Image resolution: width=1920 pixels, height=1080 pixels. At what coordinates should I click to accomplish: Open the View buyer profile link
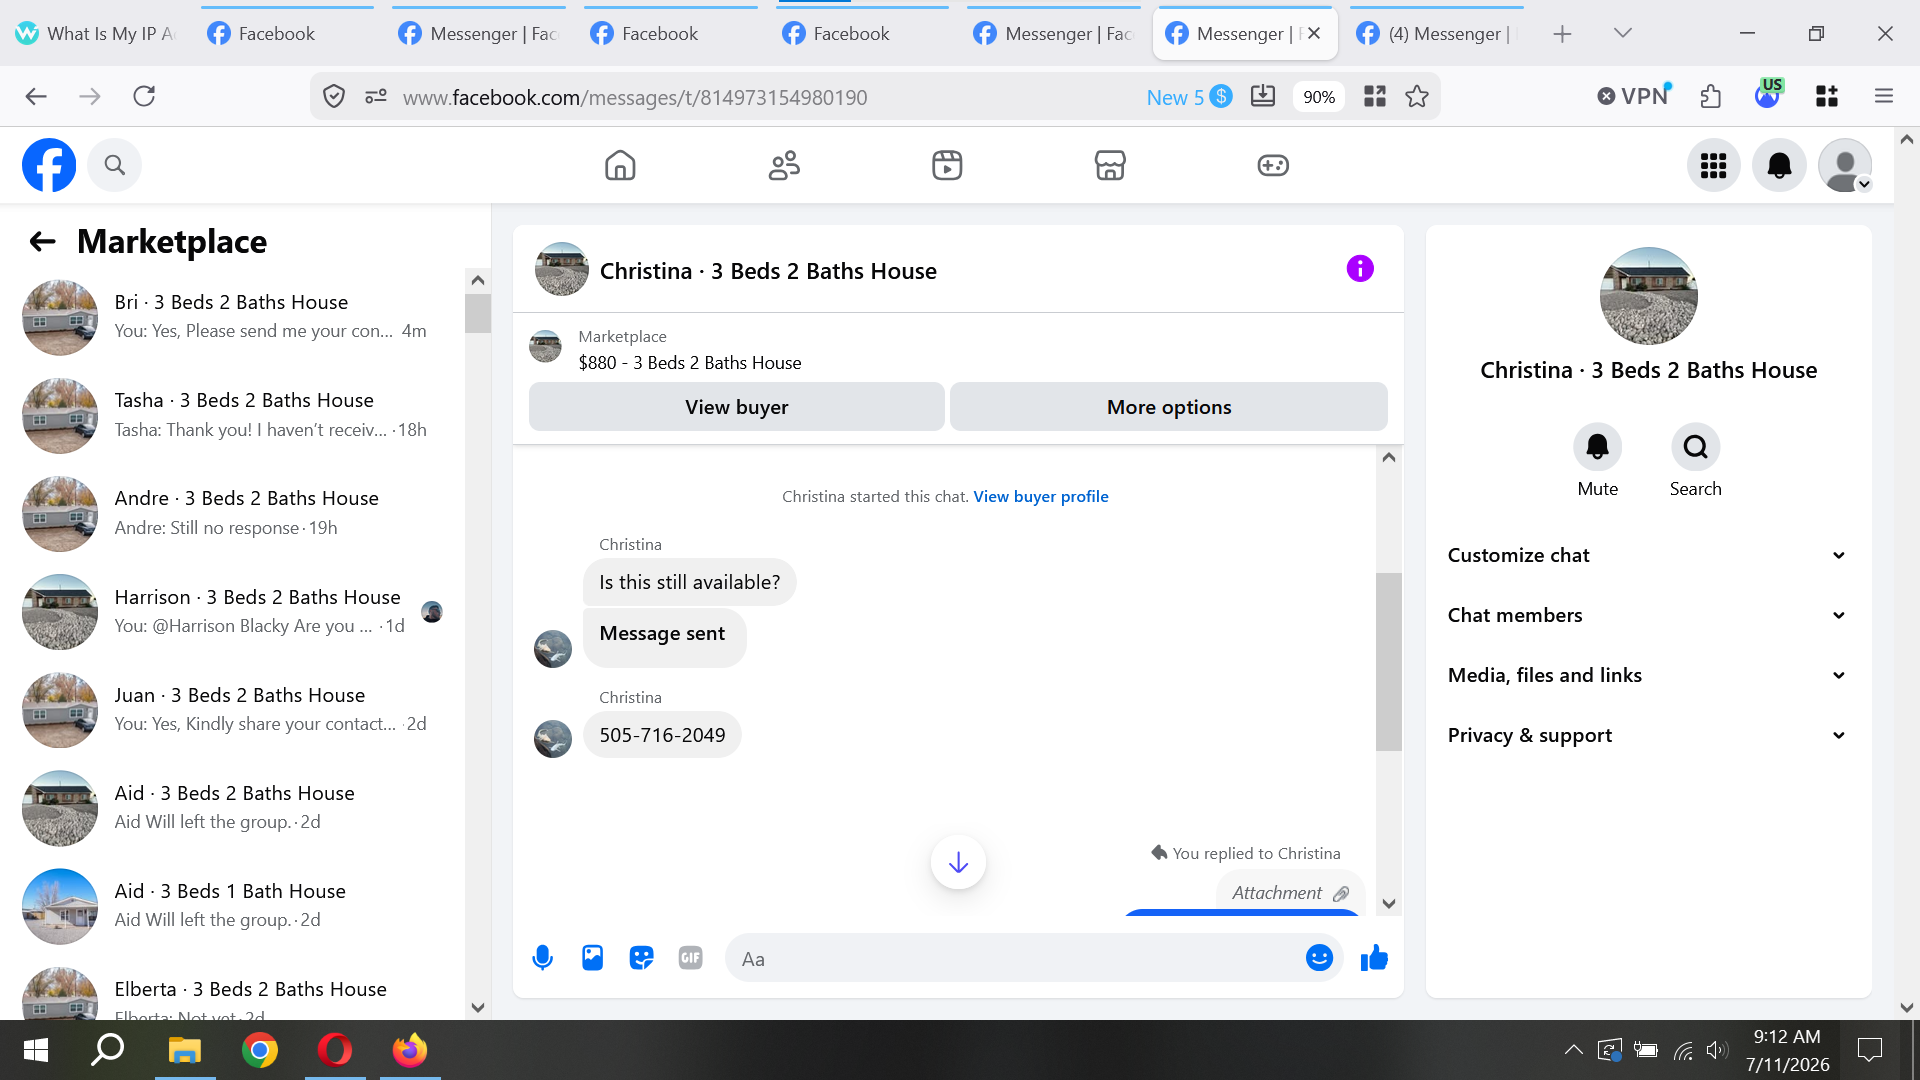(1041, 496)
